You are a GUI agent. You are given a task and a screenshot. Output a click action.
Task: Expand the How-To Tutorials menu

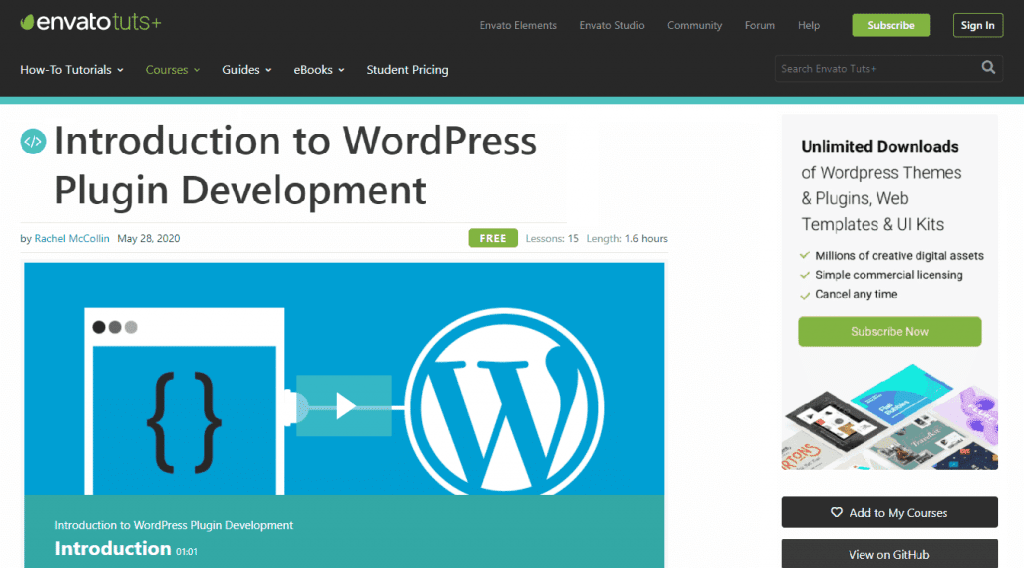[72, 70]
